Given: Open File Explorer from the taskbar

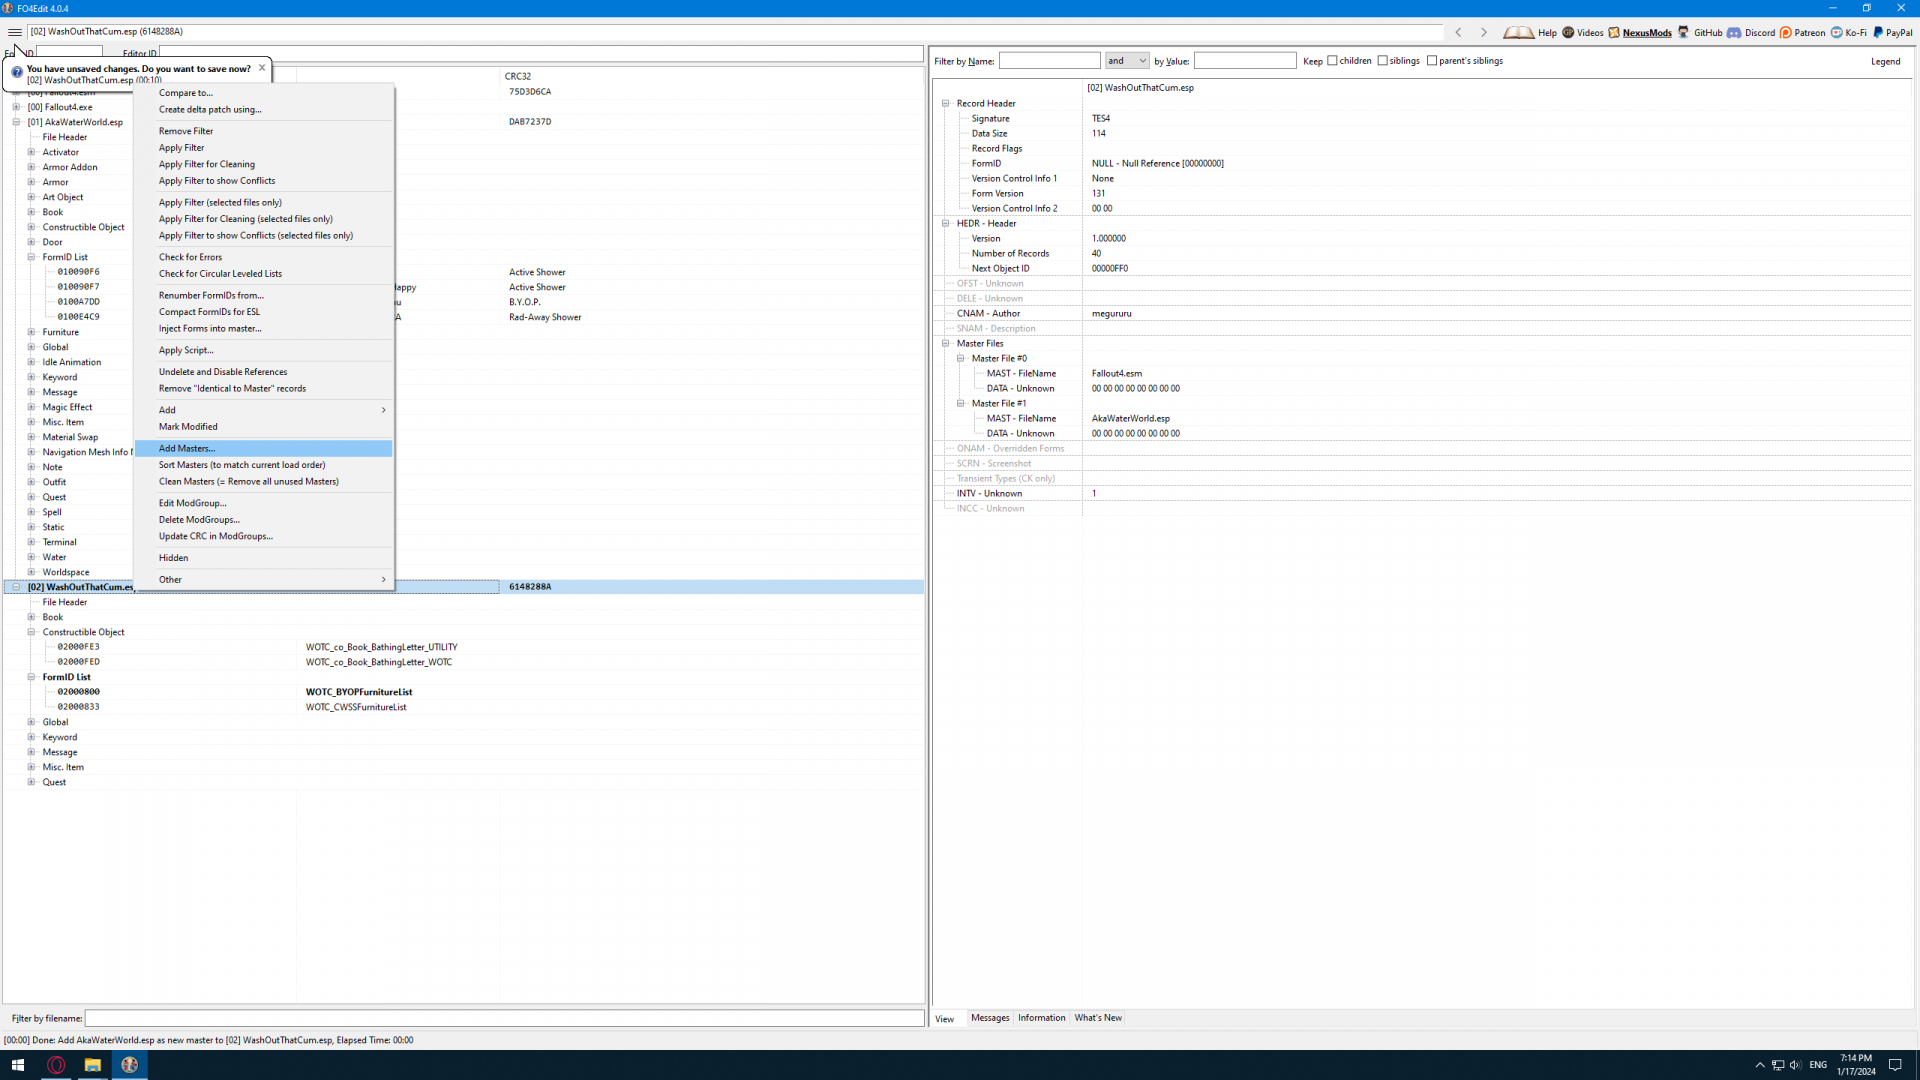Looking at the screenshot, I should pyautogui.click(x=92, y=1065).
